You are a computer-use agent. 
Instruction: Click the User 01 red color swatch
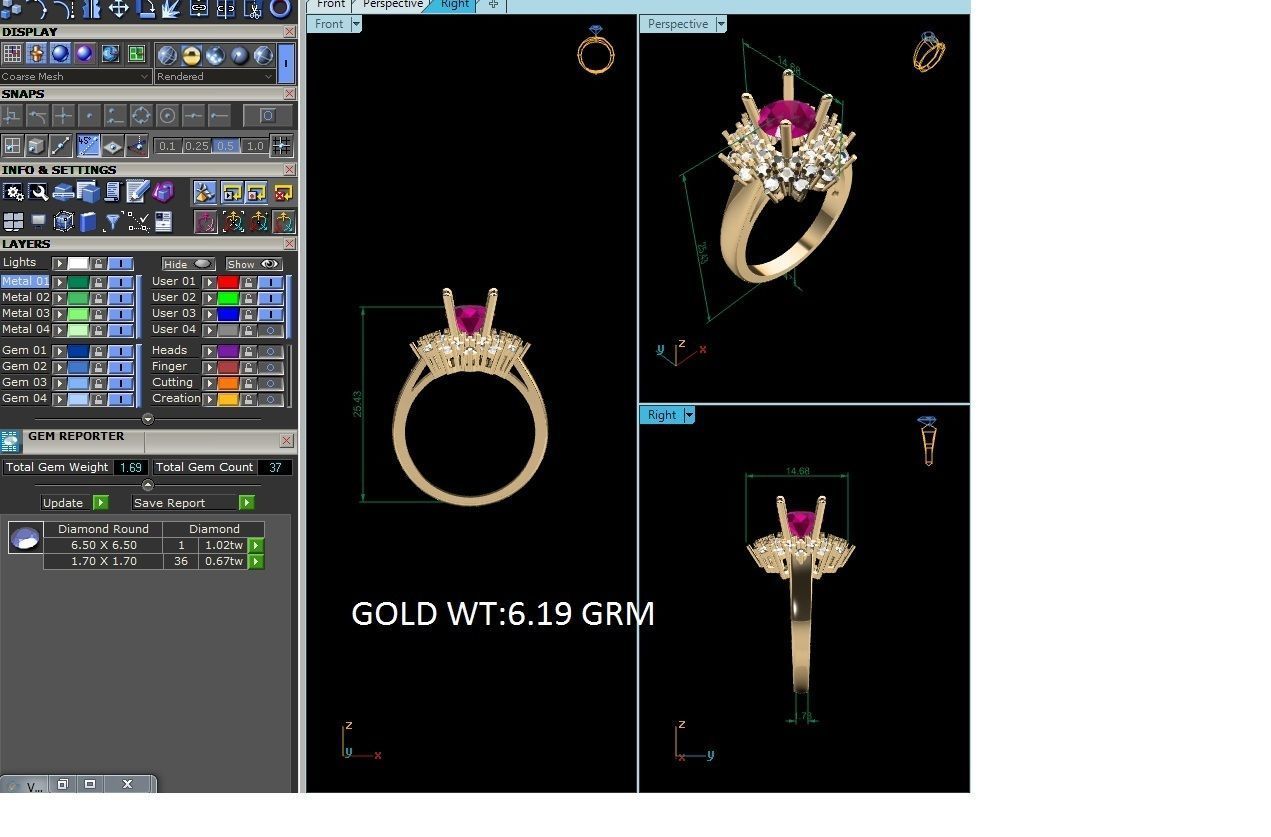click(228, 282)
